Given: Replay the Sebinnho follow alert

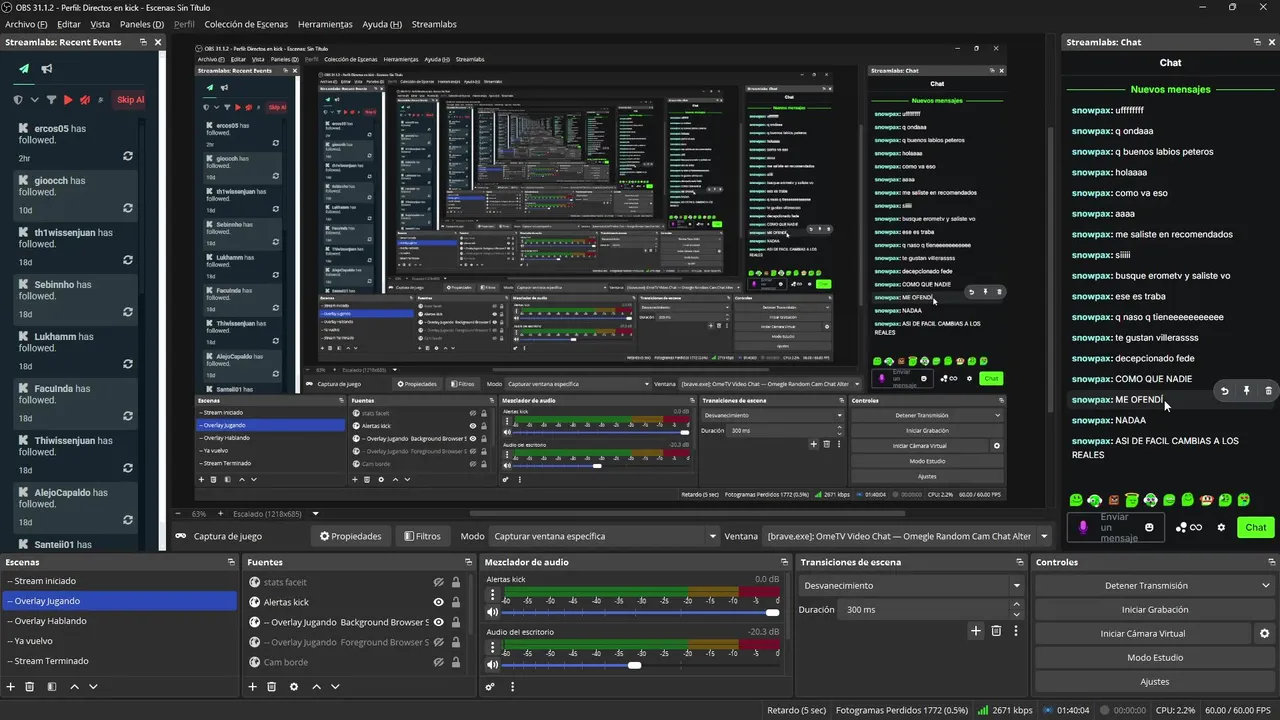Looking at the screenshot, I should [128, 312].
